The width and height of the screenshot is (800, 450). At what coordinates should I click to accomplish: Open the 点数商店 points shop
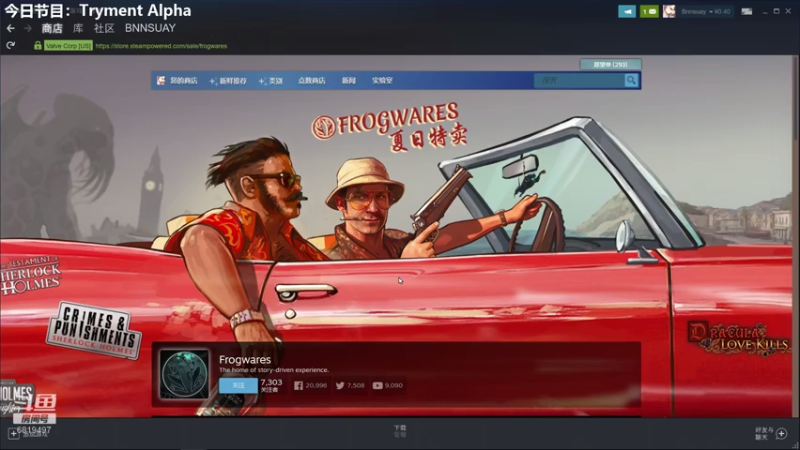pyautogui.click(x=312, y=81)
